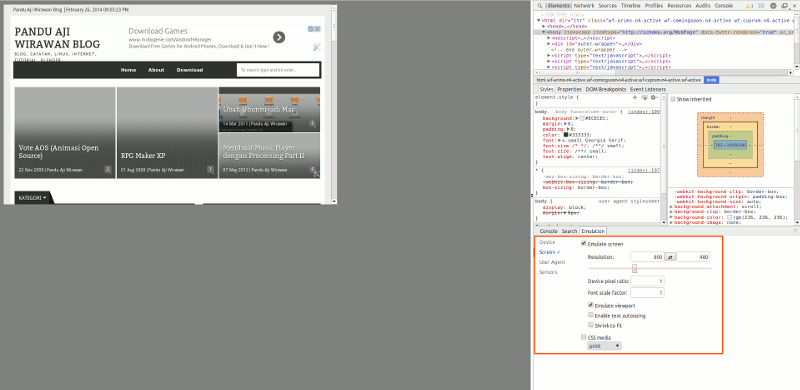This screenshot has width=800, height=390.
Task: Expand computed background-color property
Action: coord(671,217)
